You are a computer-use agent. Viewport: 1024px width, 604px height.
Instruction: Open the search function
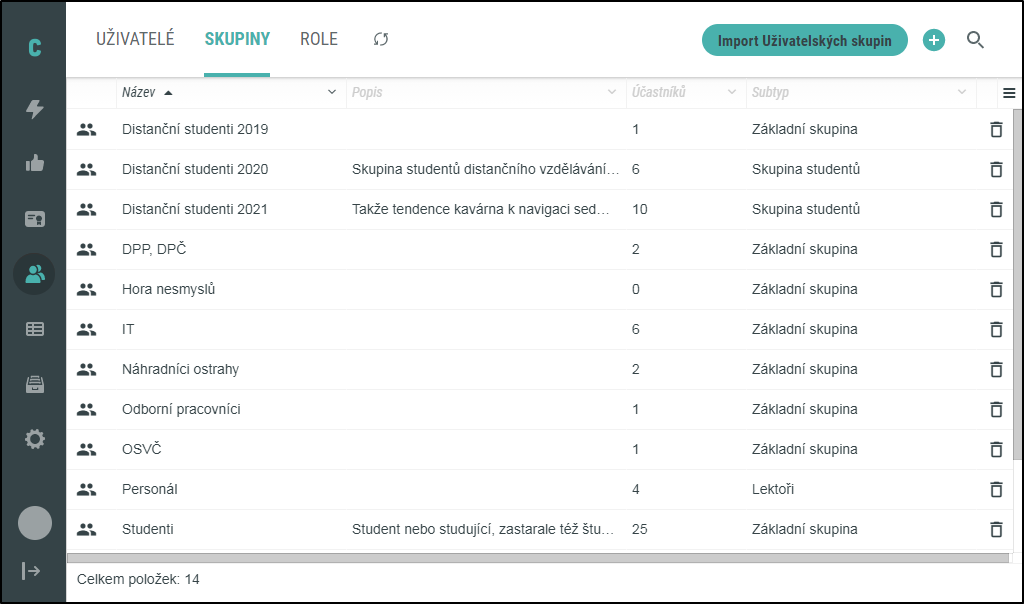click(x=976, y=40)
